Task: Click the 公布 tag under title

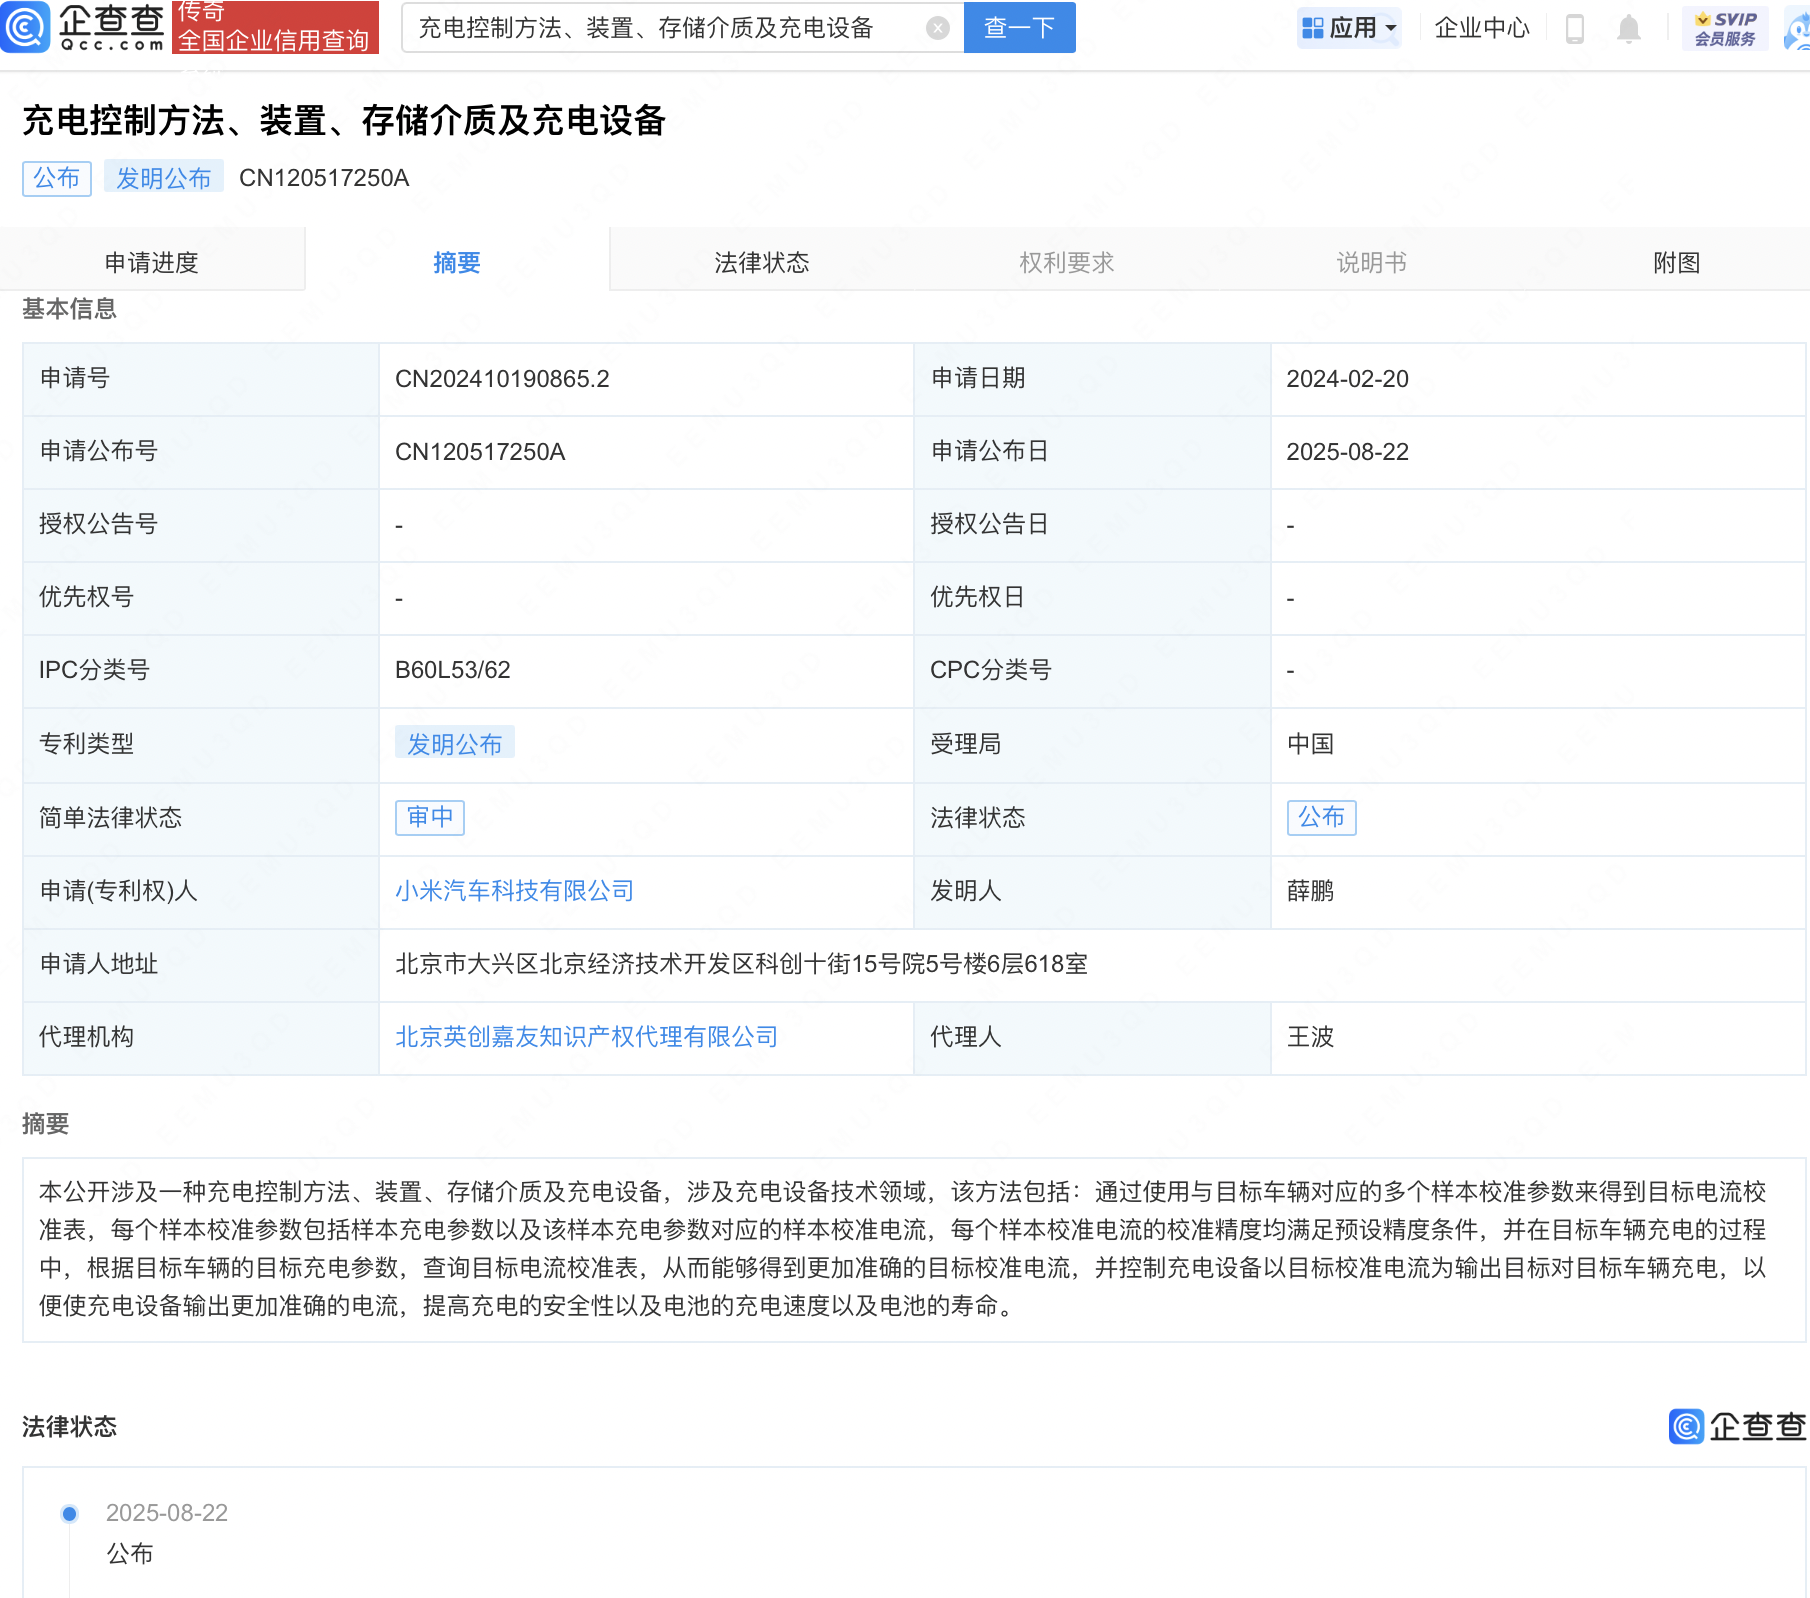Action: click(x=57, y=178)
